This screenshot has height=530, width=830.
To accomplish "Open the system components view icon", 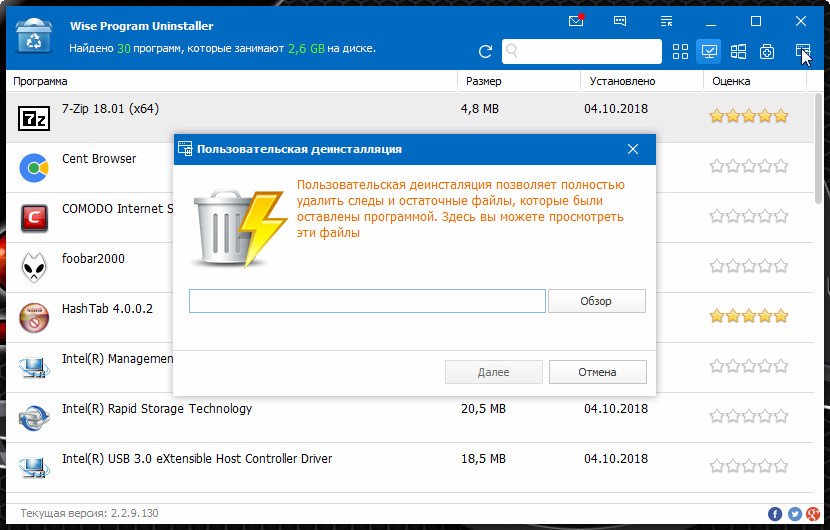I will 767,51.
